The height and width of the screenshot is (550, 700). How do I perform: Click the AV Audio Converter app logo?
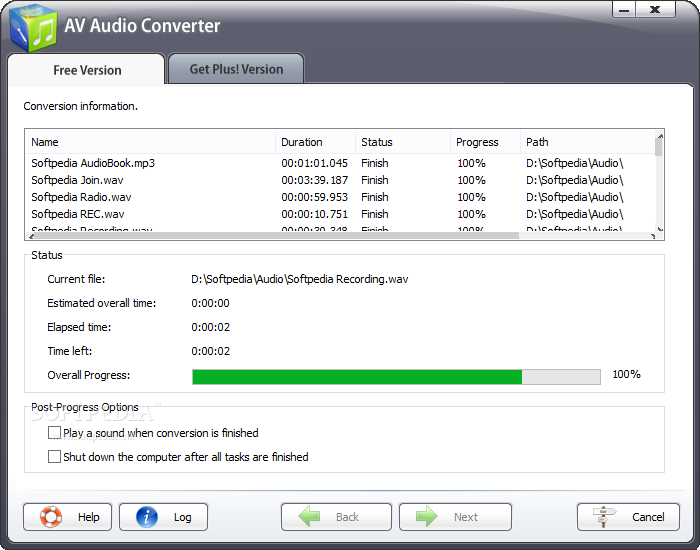tap(33, 28)
